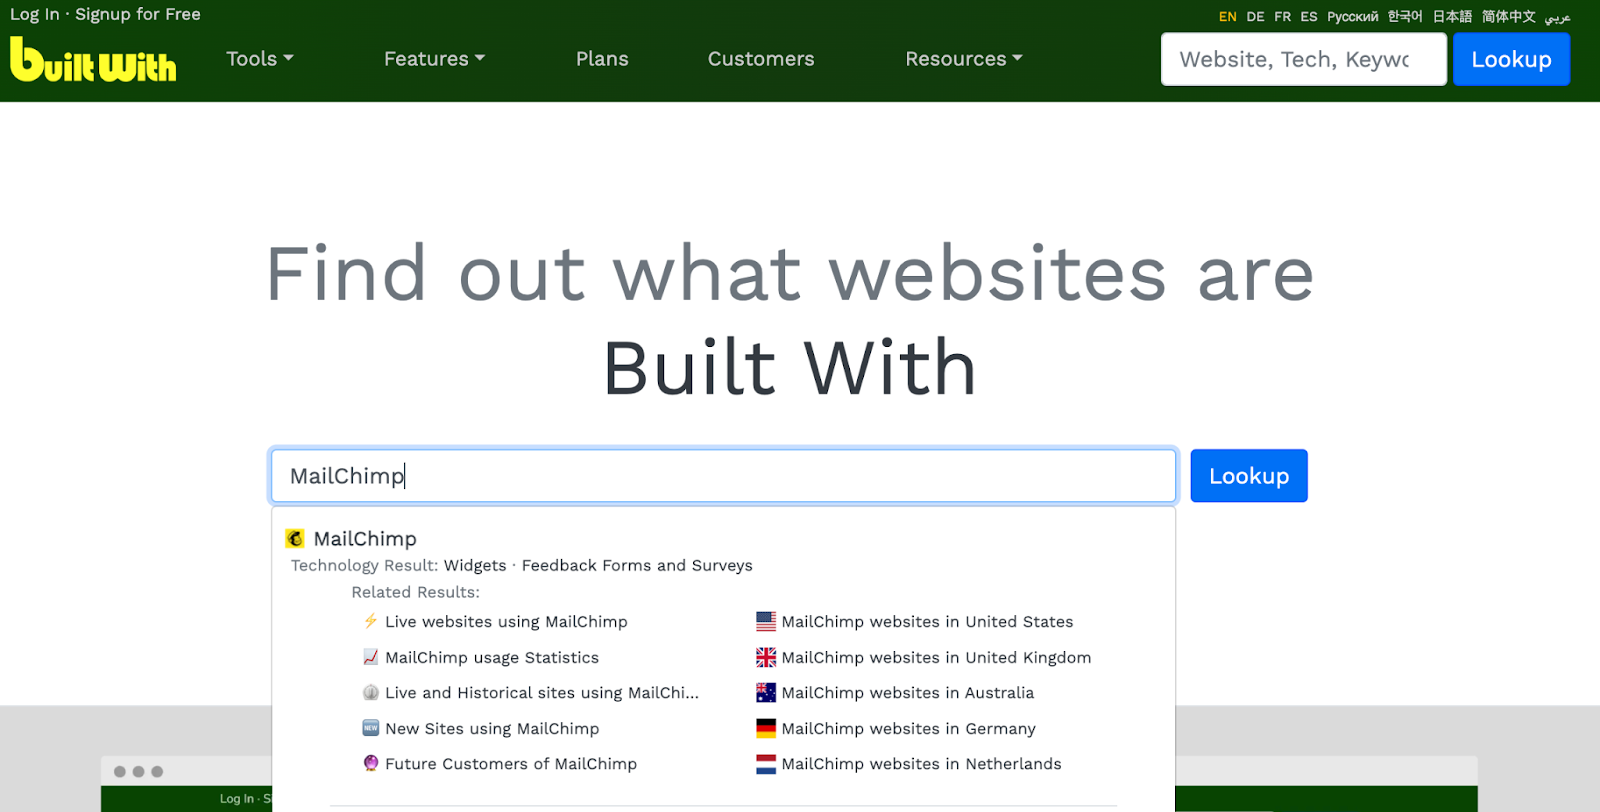Open MailChimp websites in United Kingdom
The height and width of the screenshot is (812, 1600).
pos(936,657)
